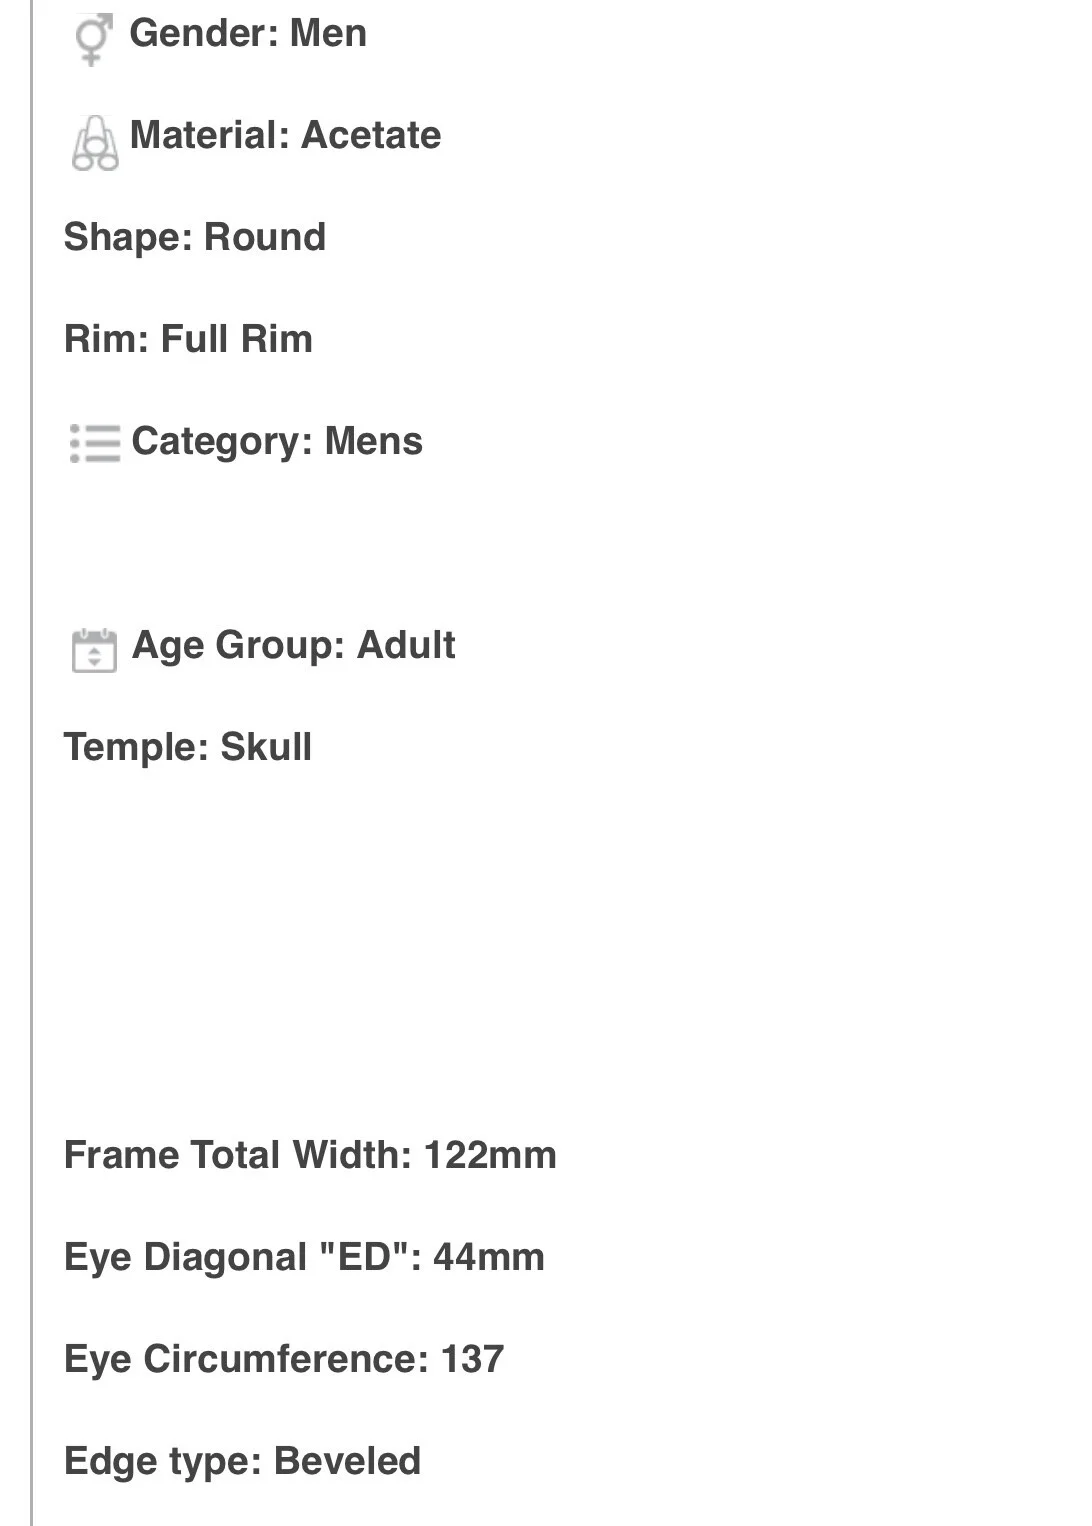Click the gender symbol icon
The image size is (1092, 1526).
(93, 40)
